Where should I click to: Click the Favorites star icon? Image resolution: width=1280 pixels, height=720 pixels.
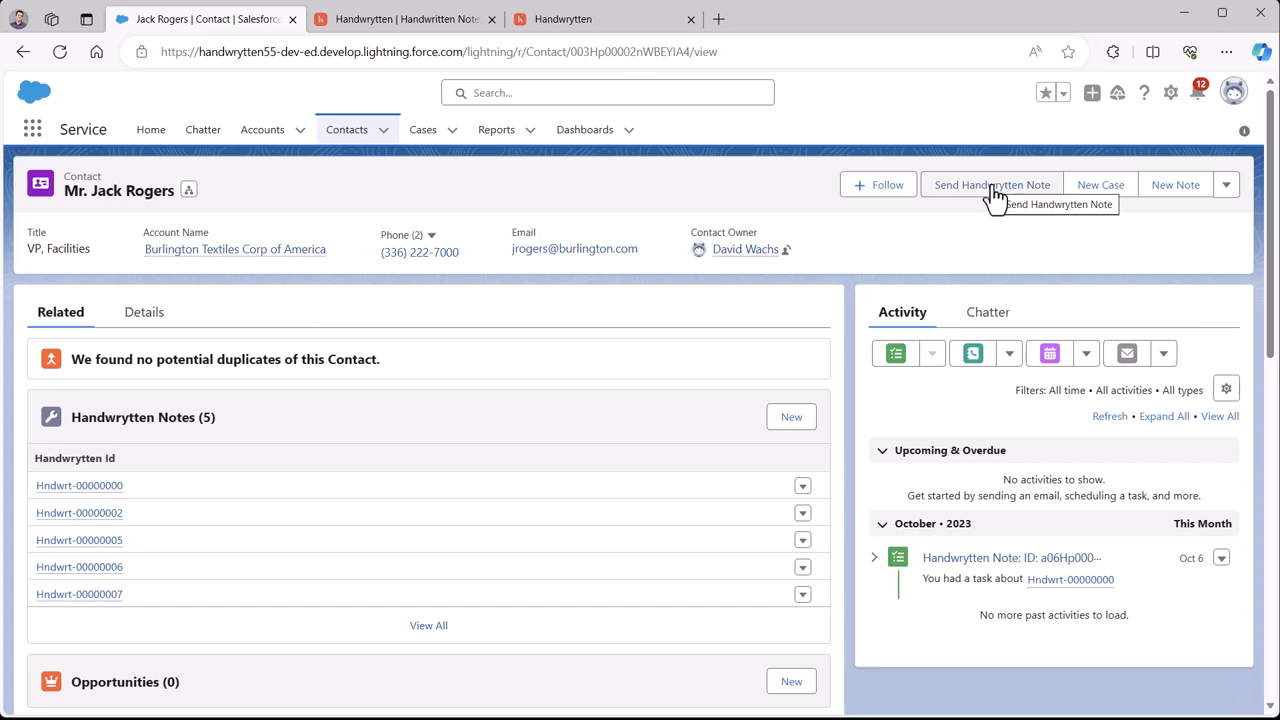pos(1045,93)
